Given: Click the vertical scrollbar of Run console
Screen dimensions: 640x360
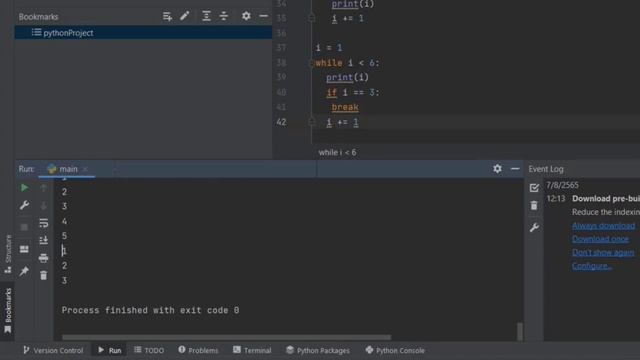Looking at the screenshot, I should [x=520, y=331].
